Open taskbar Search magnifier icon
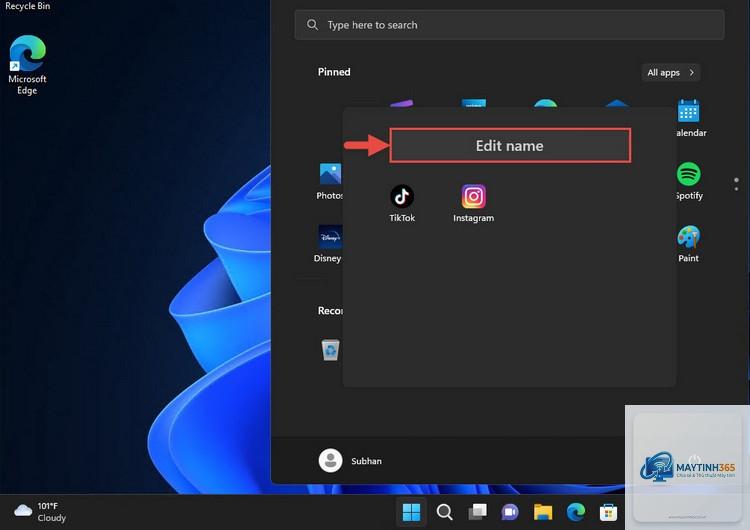This screenshot has height=530, width=750. coord(444,512)
